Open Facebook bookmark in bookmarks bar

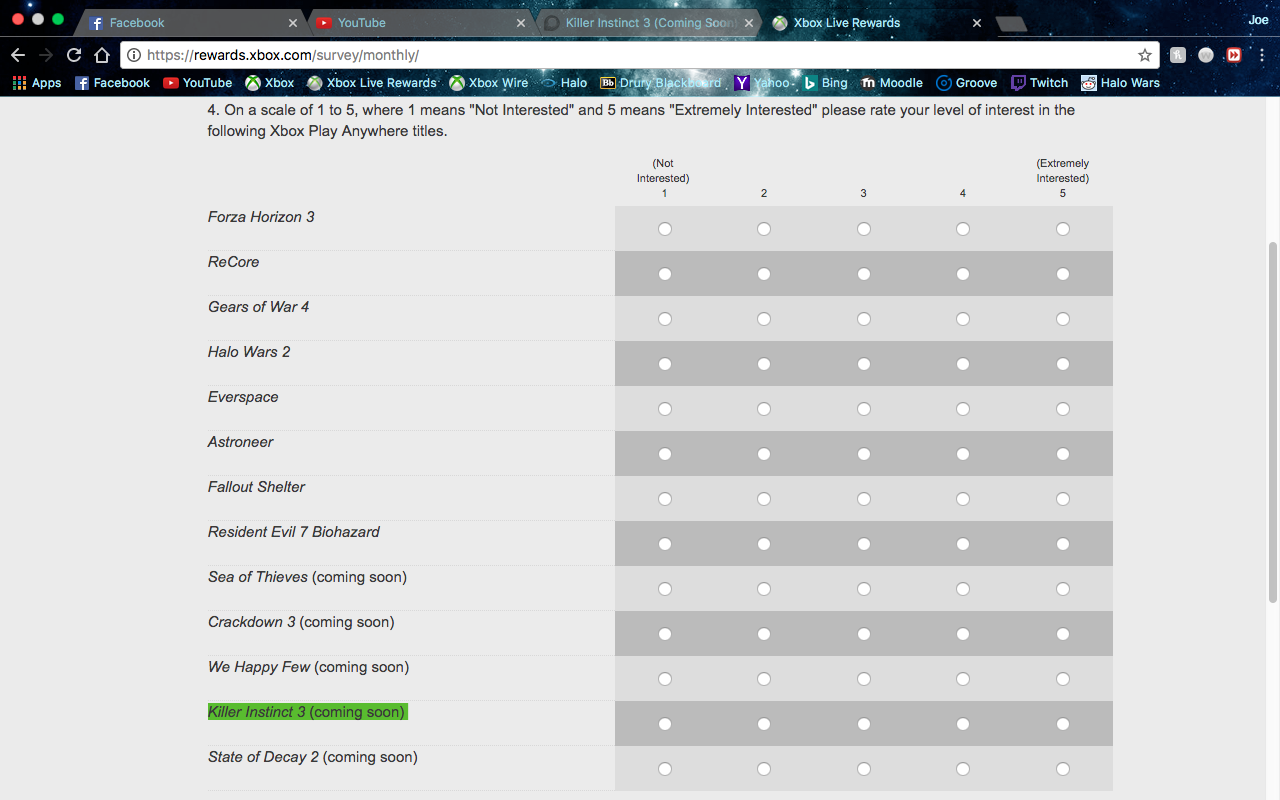(x=112, y=83)
